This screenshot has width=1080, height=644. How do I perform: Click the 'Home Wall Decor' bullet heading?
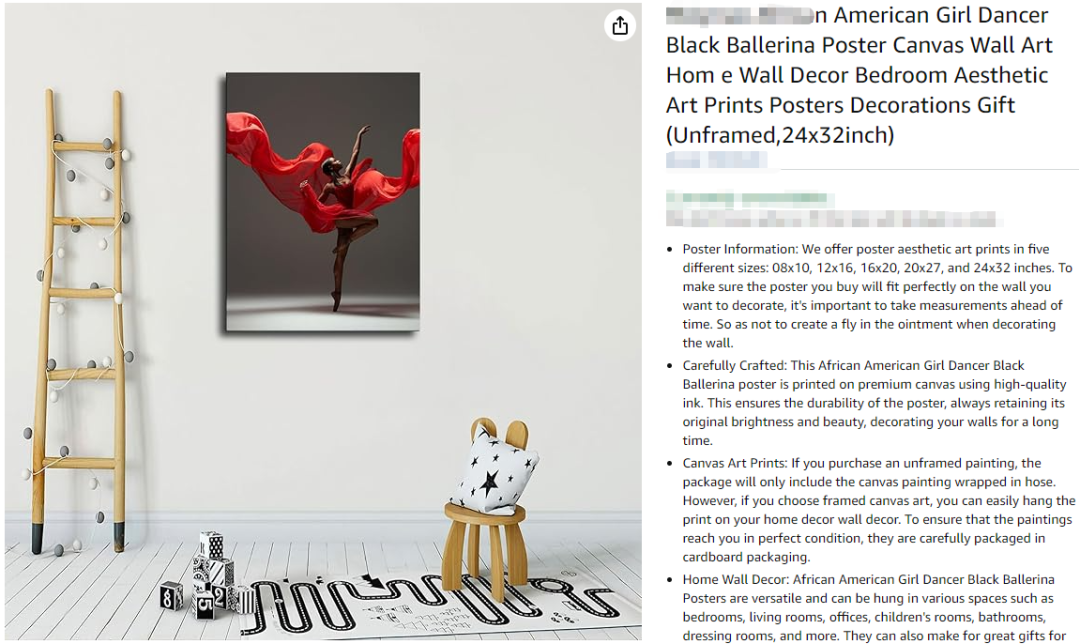[731, 579]
